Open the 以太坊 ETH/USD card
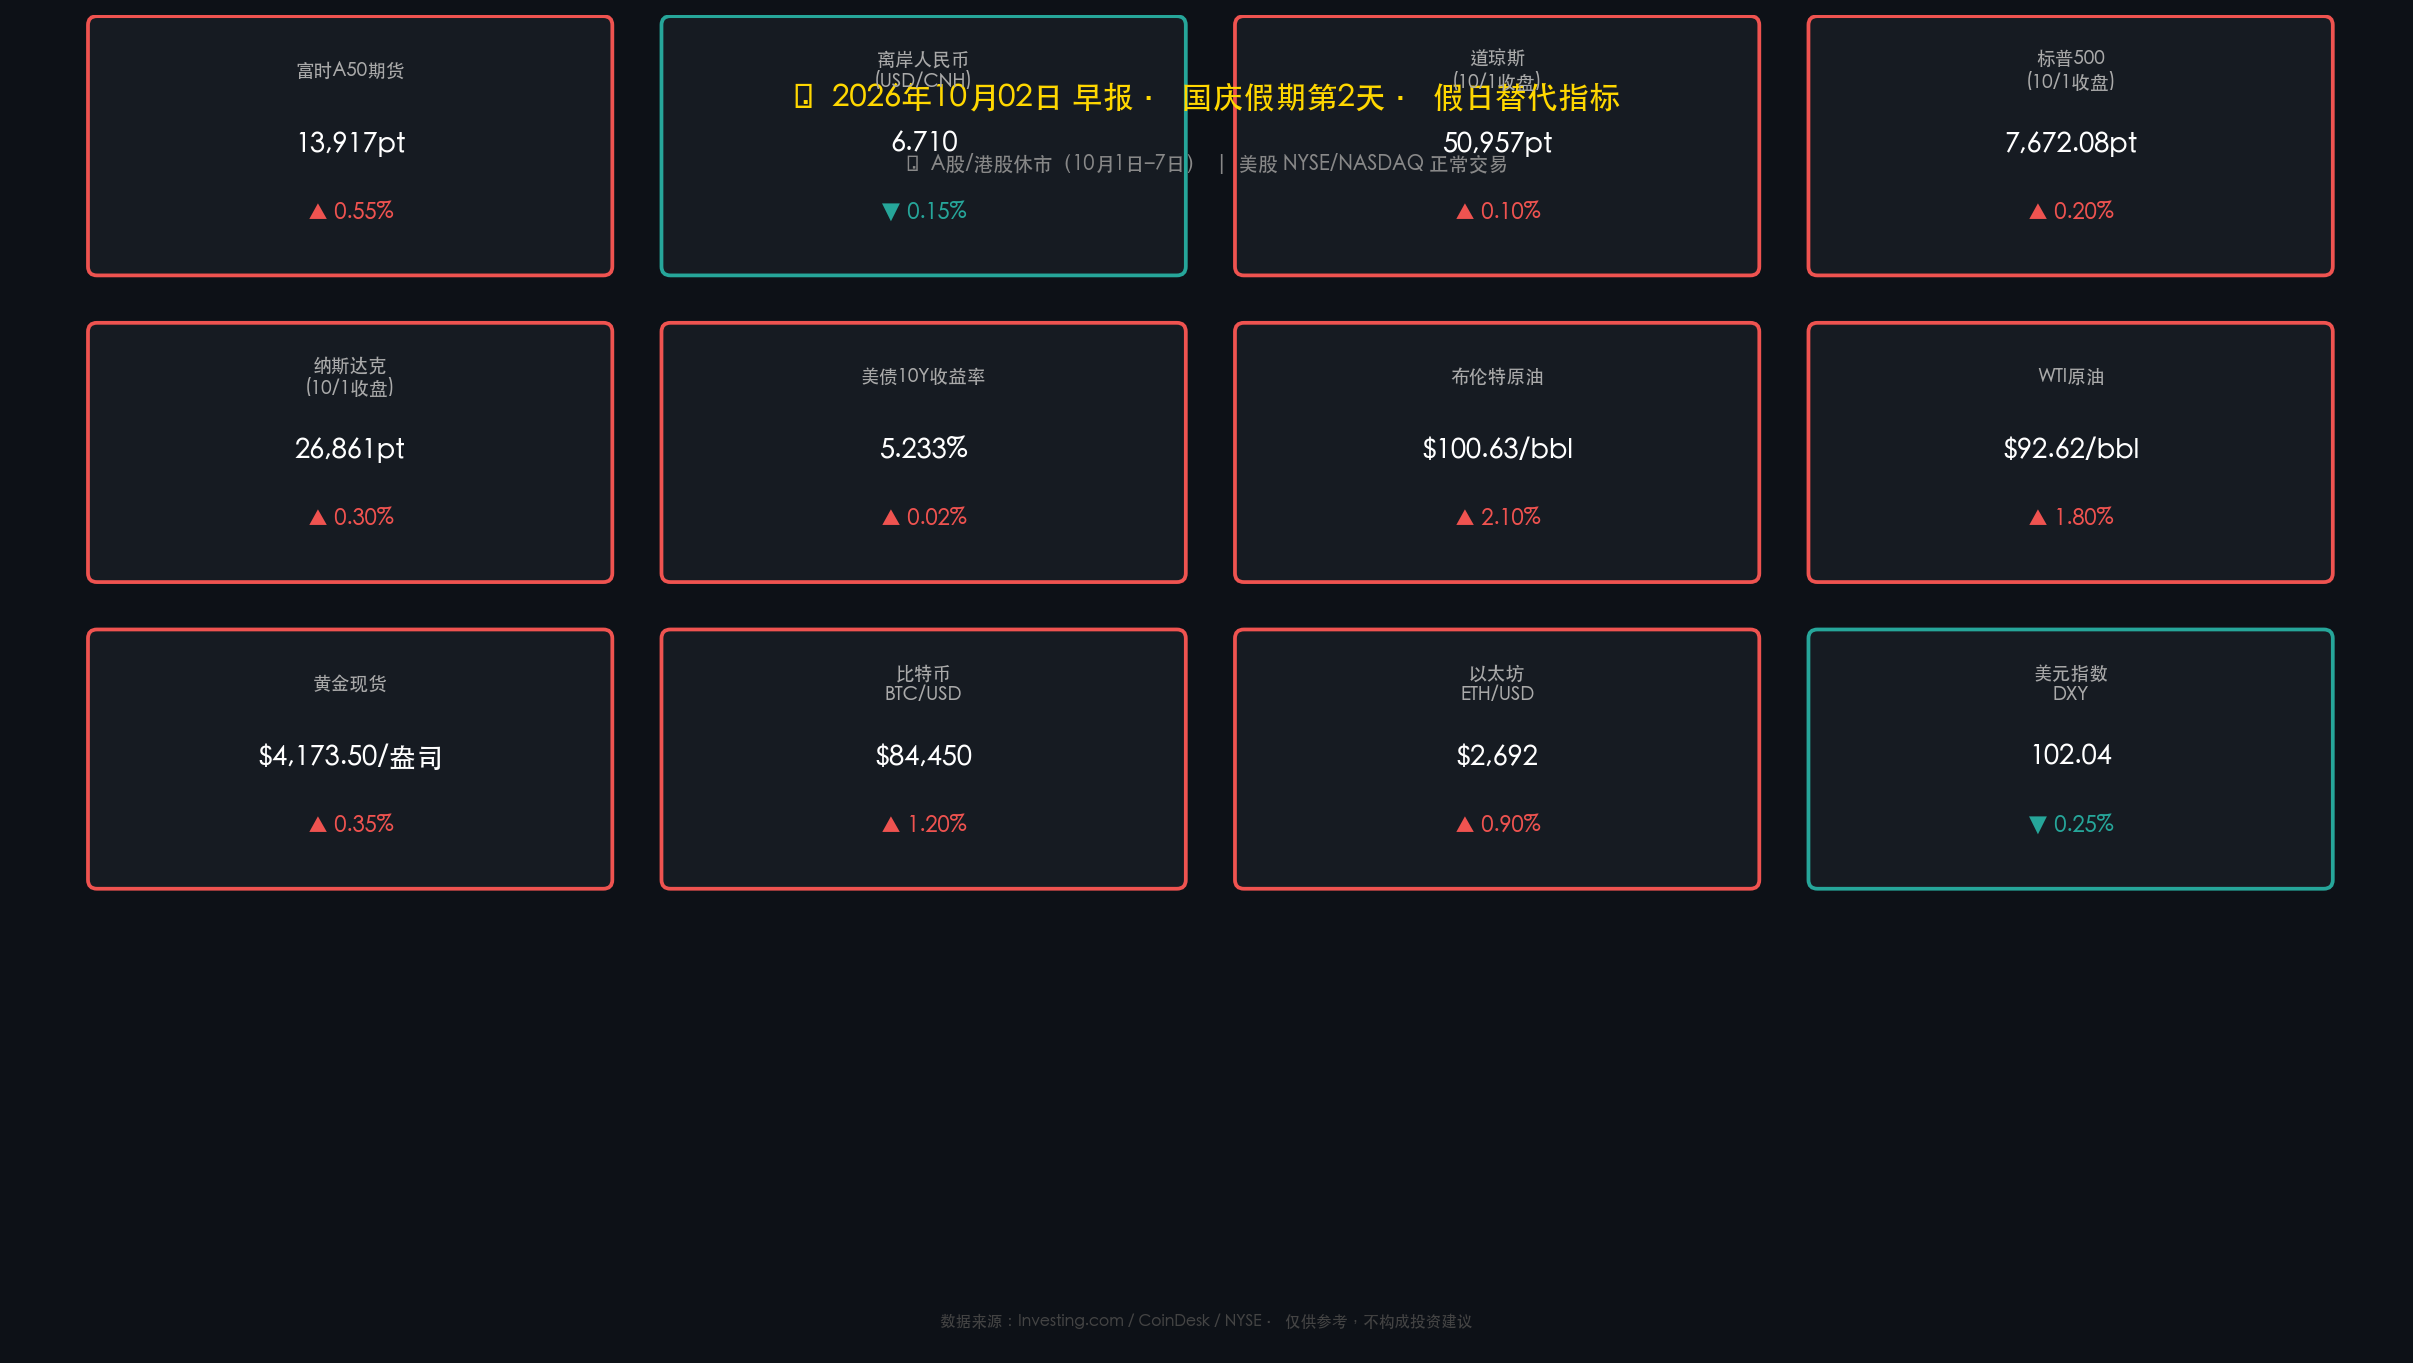The width and height of the screenshot is (2413, 1363). pos(1497,759)
